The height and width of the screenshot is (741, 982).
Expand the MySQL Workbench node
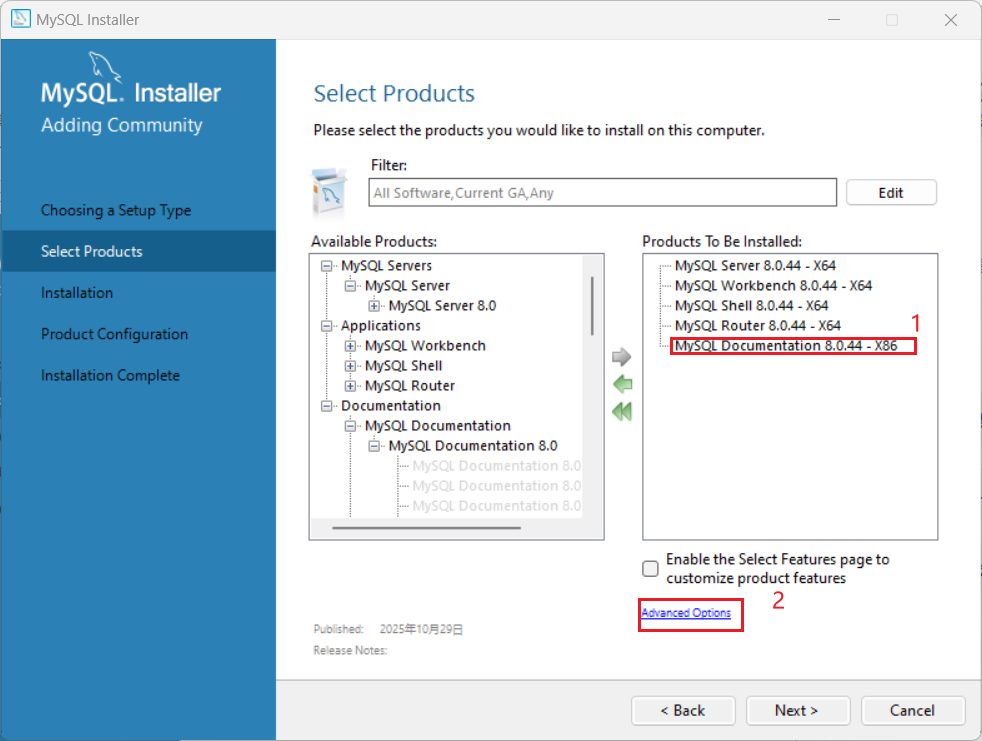click(x=350, y=346)
